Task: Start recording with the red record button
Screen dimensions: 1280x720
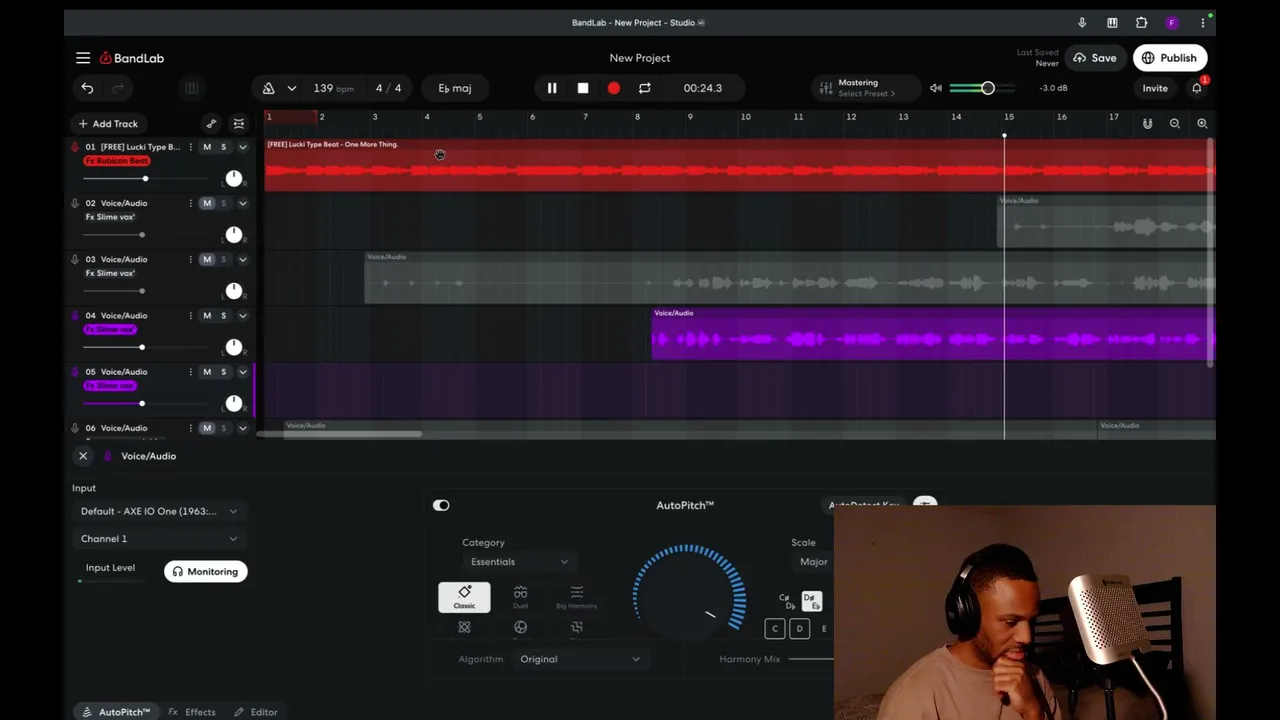Action: tap(614, 88)
